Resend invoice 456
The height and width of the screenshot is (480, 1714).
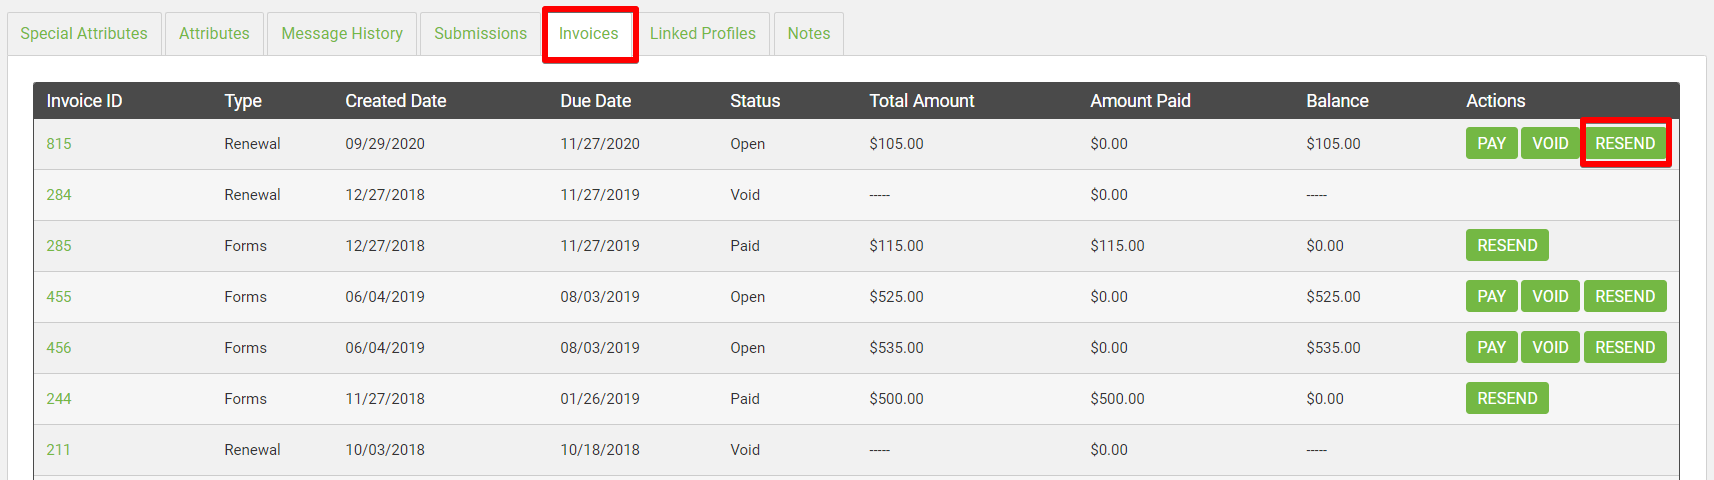[1625, 347]
